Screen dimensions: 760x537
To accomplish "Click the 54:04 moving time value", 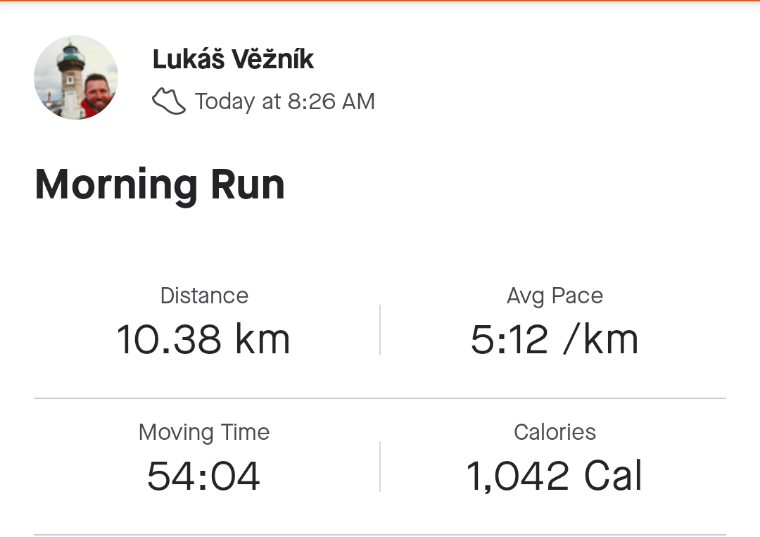I will point(204,476).
